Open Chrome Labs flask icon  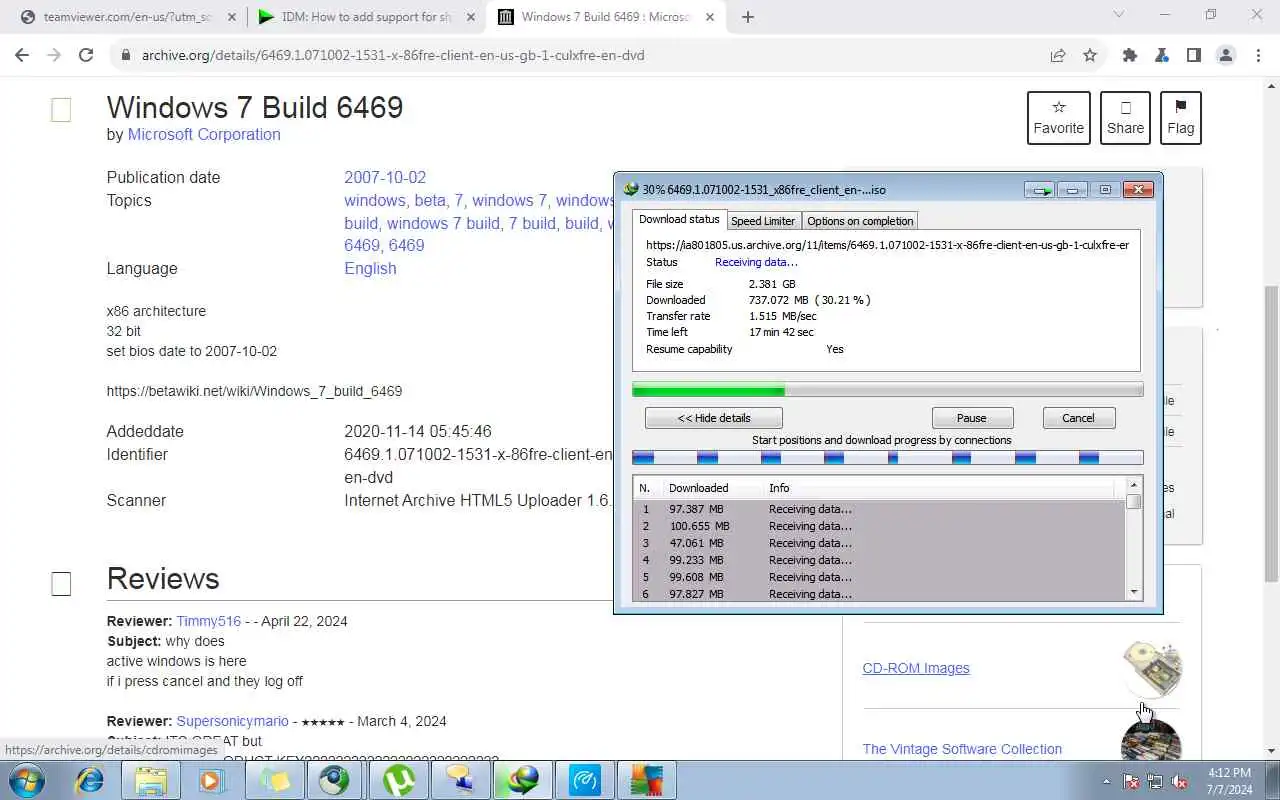point(1162,55)
